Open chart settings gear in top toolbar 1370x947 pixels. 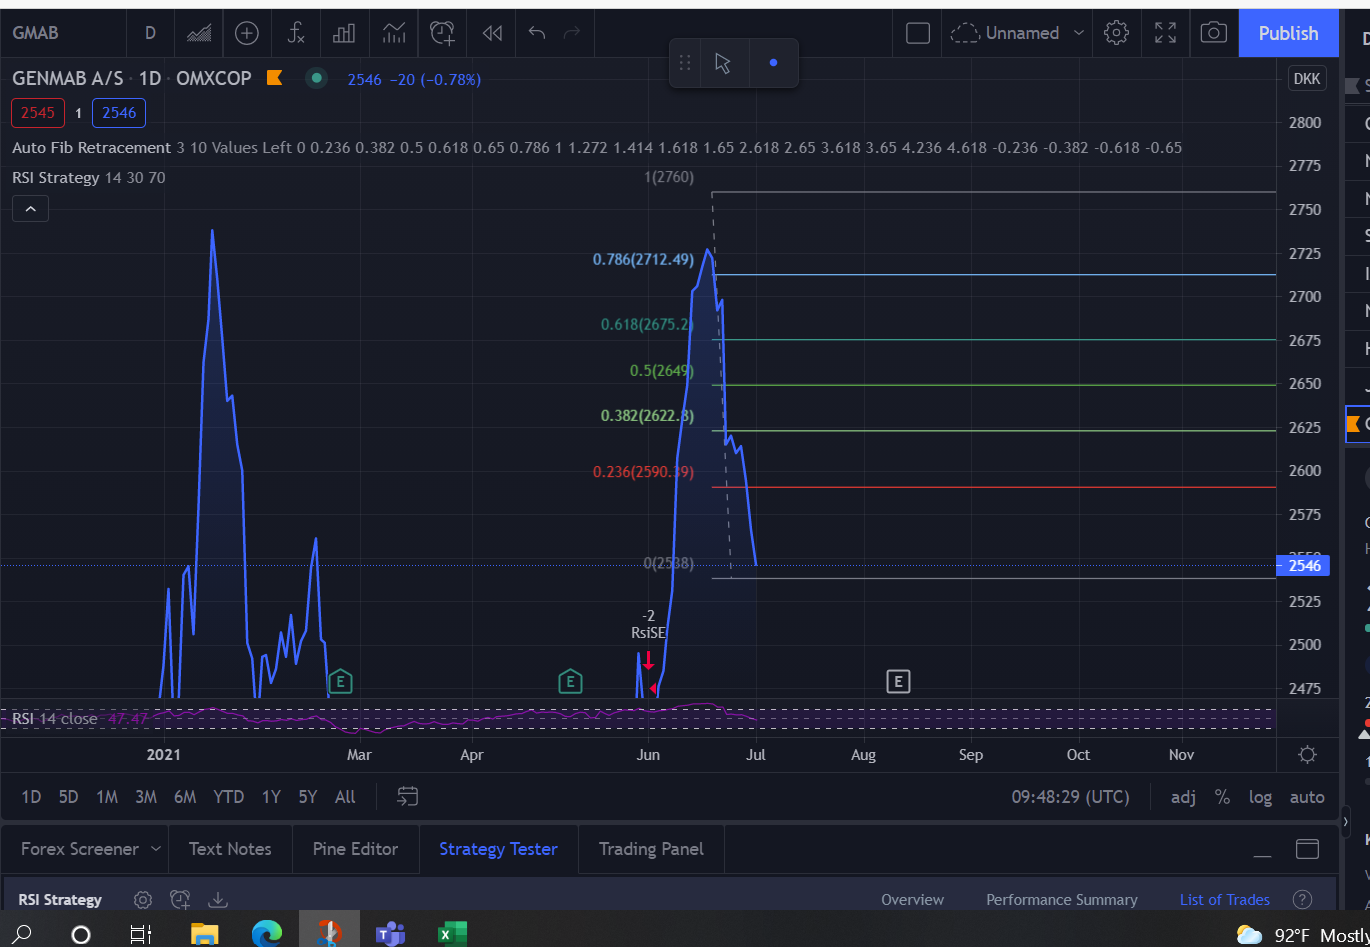pyautogui.click(x=1116, y=33)
